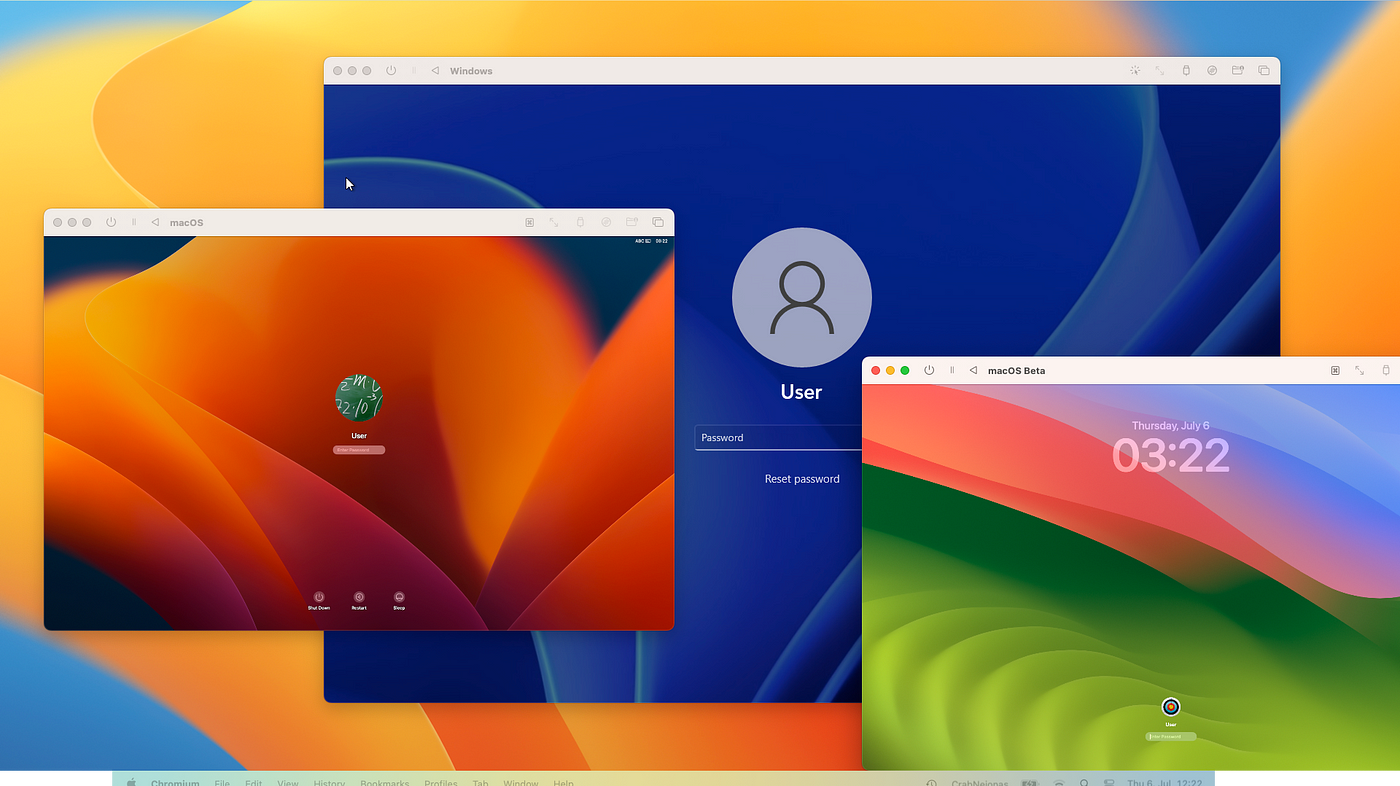Screen dimensions: 1400x786
Task: Pause the macOS Beta virtual machine
Action: coord(952,370)
